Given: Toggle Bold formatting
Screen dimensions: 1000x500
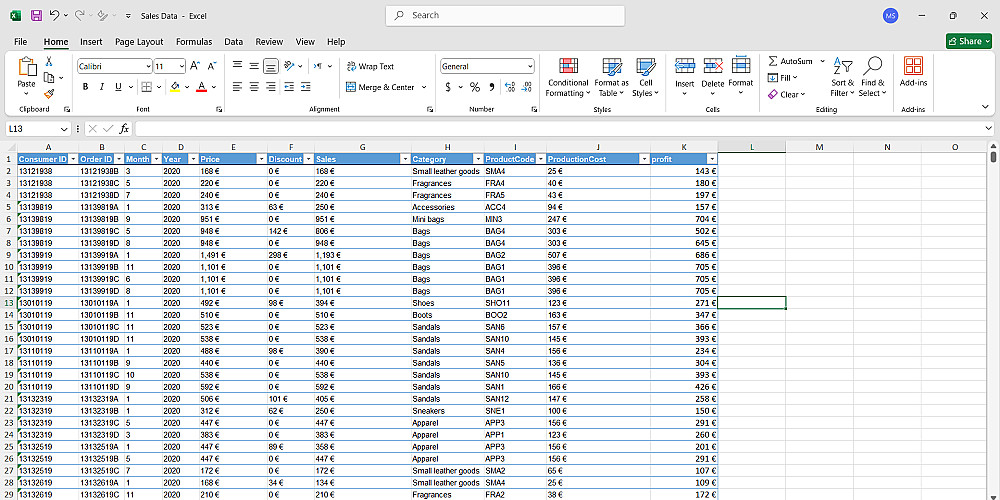Looking at the screenshot, I should pyautogui.click(x=86, y=87).
